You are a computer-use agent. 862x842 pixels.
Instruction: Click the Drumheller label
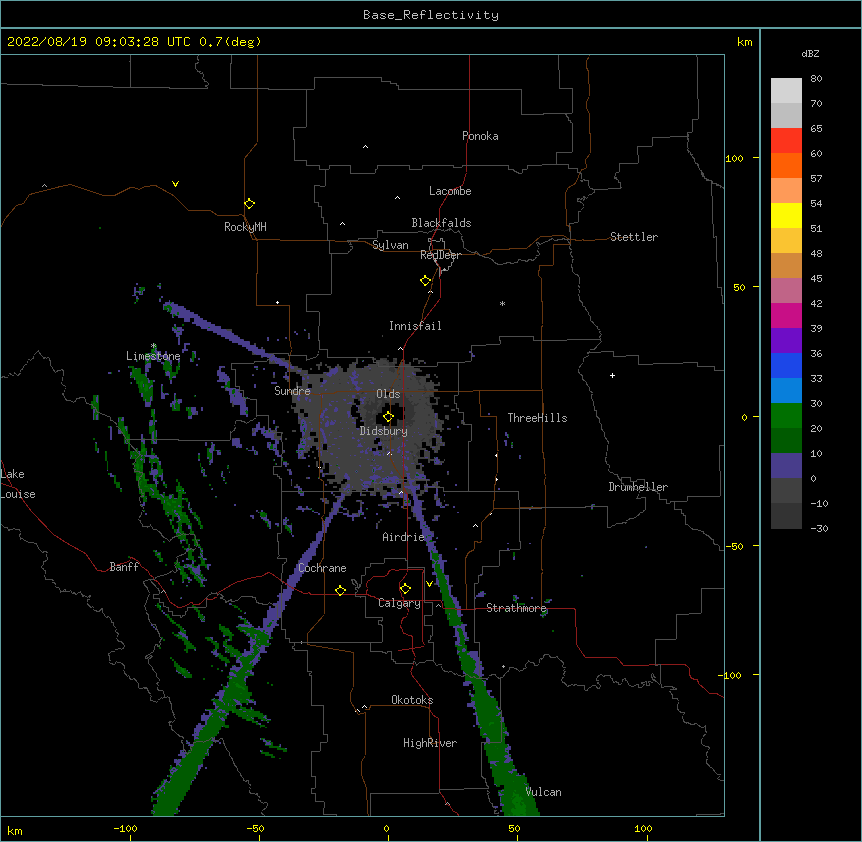tap(638, 487)
